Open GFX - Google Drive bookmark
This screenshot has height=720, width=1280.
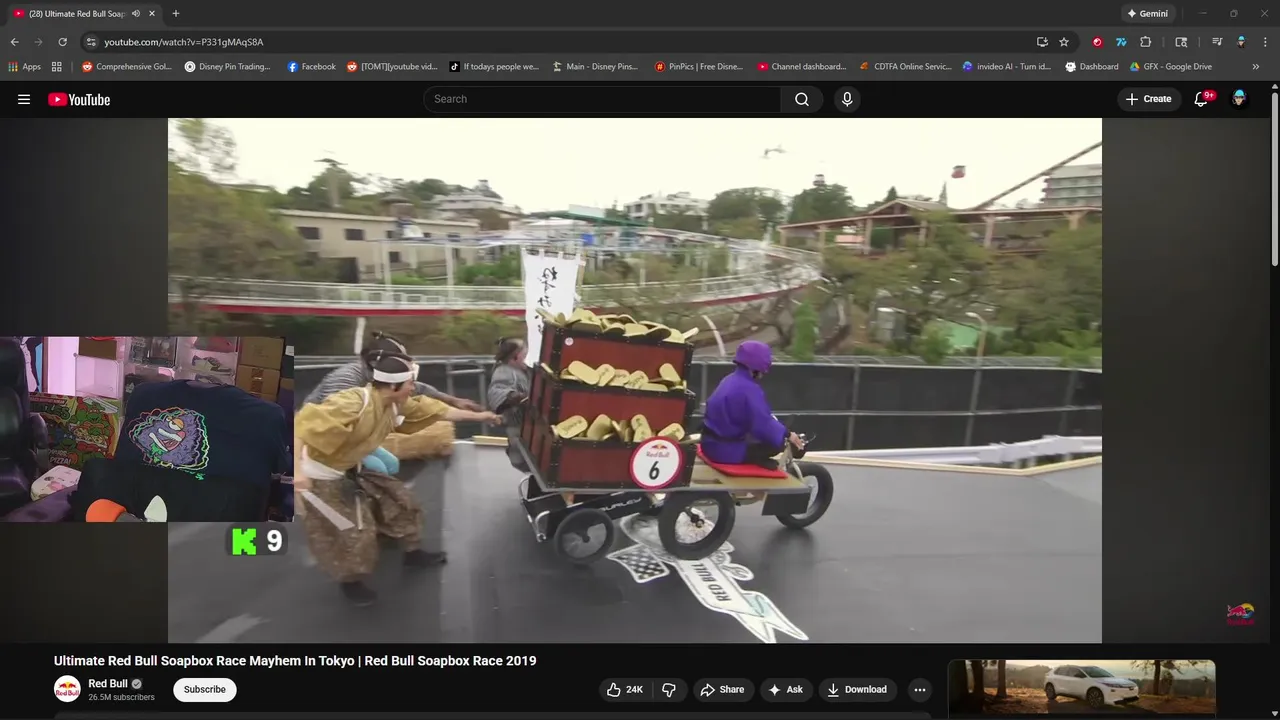1171,67
